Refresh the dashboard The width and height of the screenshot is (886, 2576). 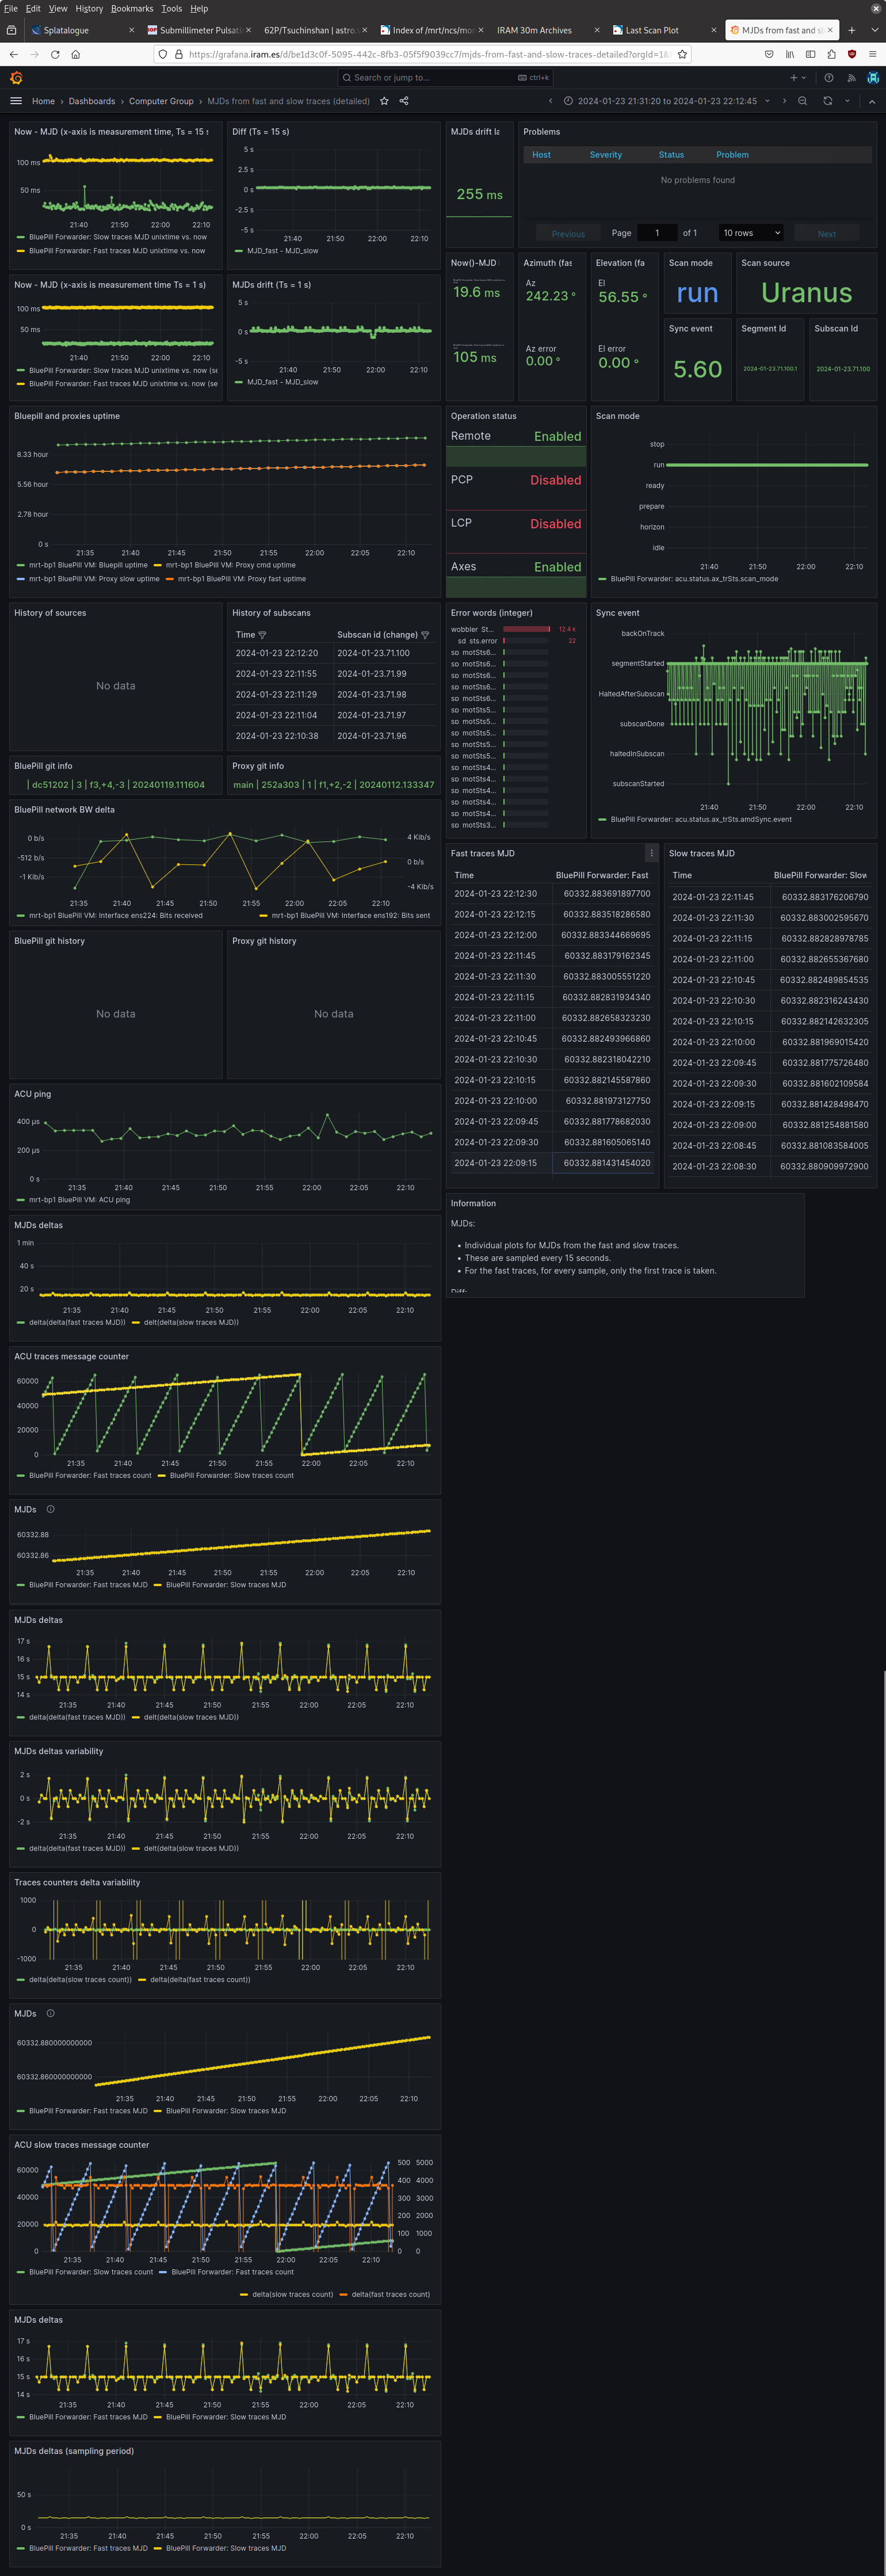827,101
